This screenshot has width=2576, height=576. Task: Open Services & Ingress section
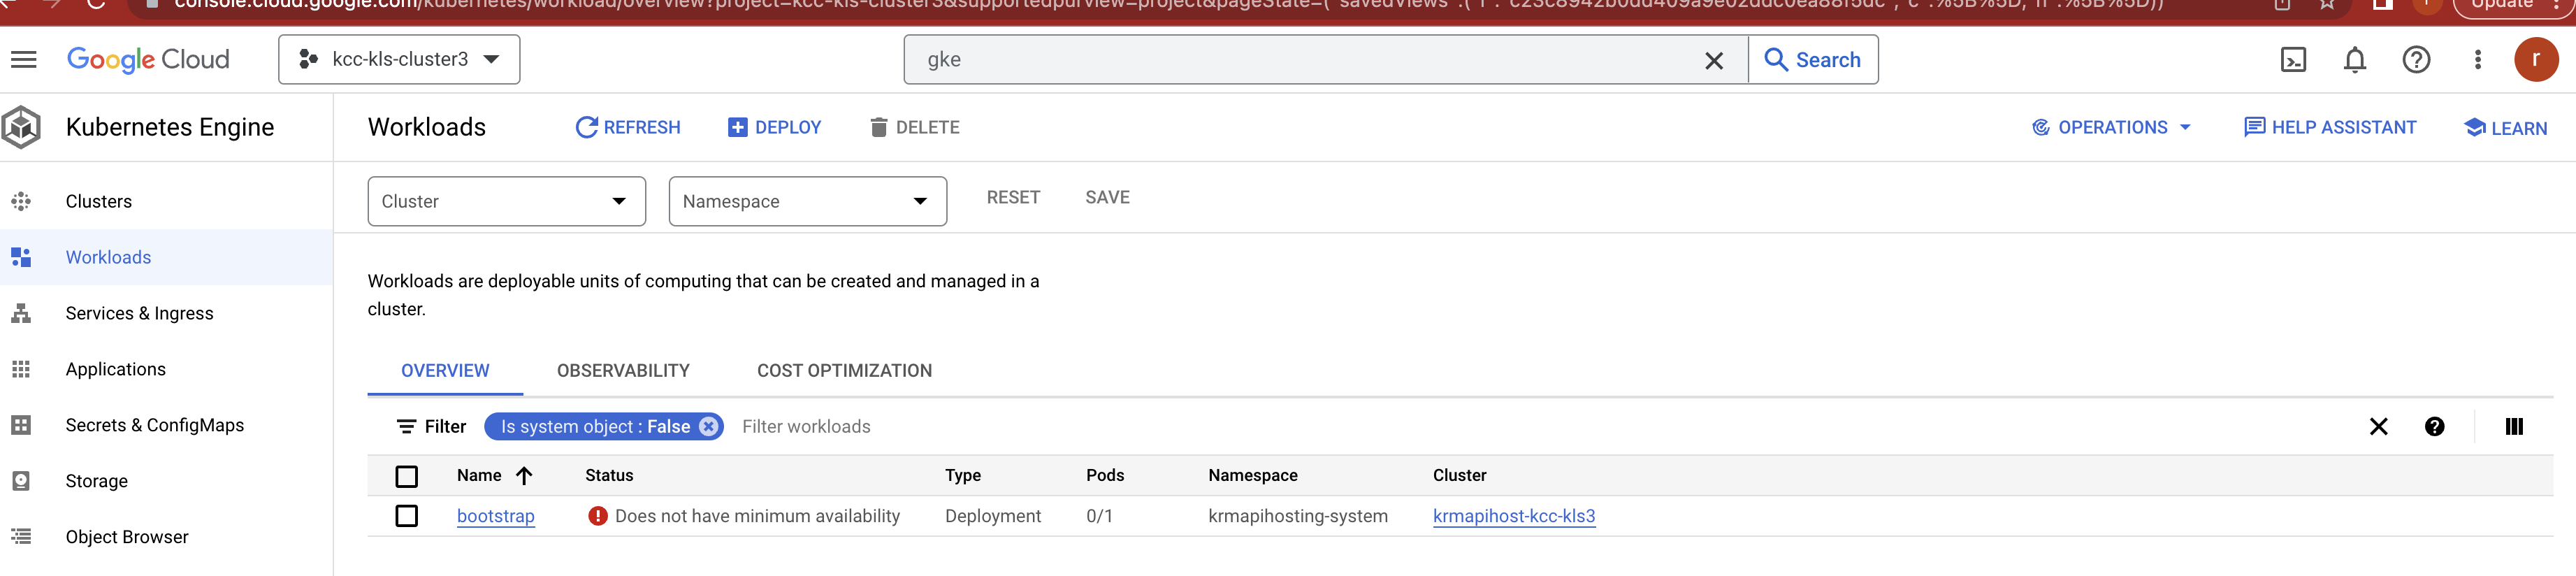139,312
